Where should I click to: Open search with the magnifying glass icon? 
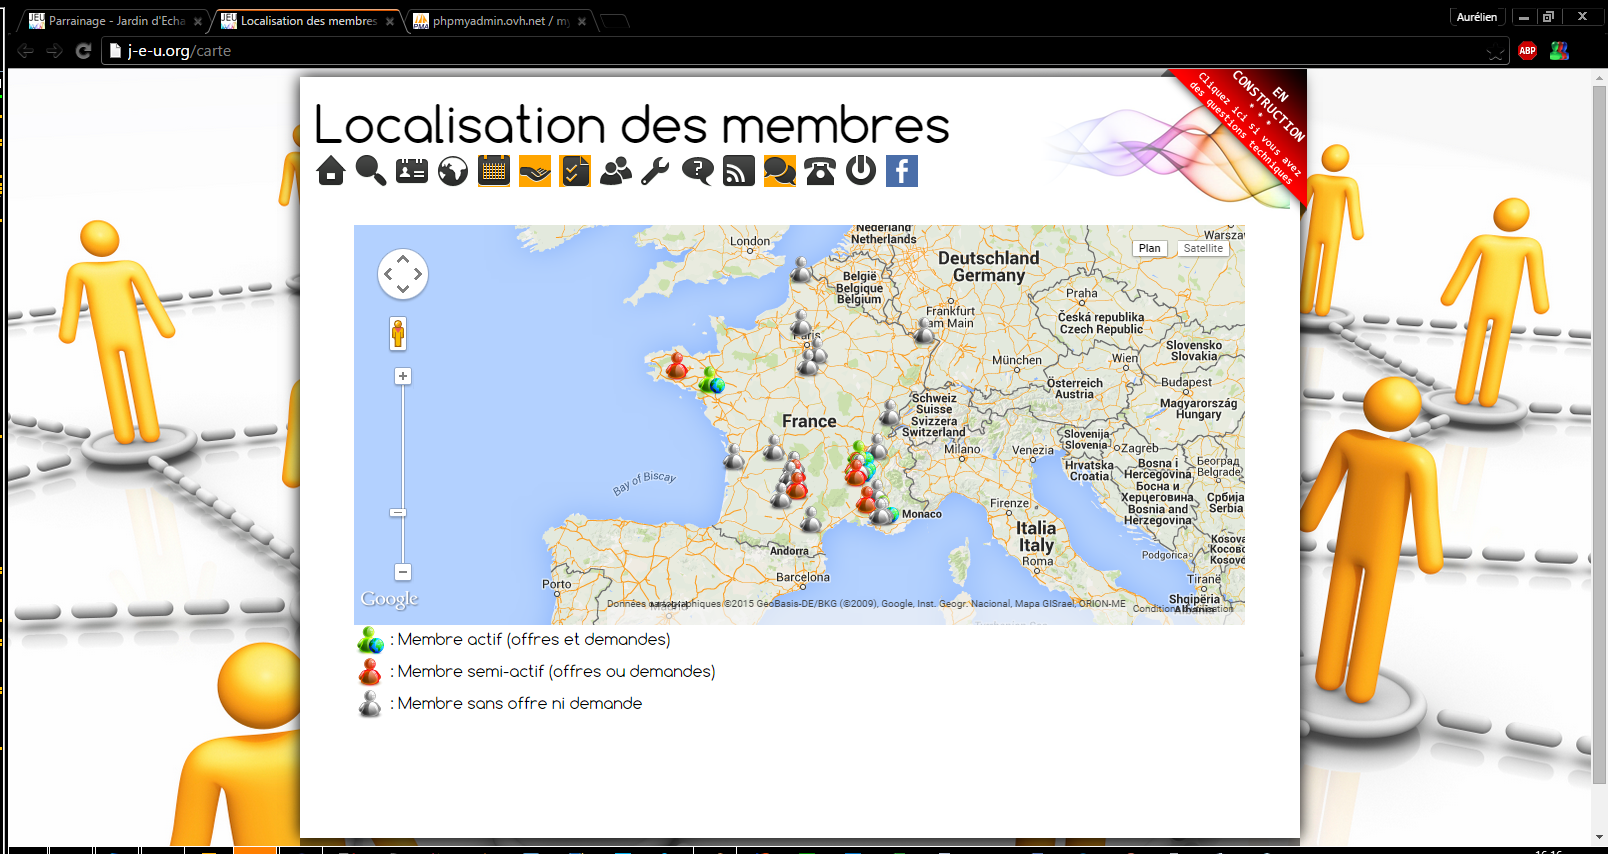tap(371, 171)
